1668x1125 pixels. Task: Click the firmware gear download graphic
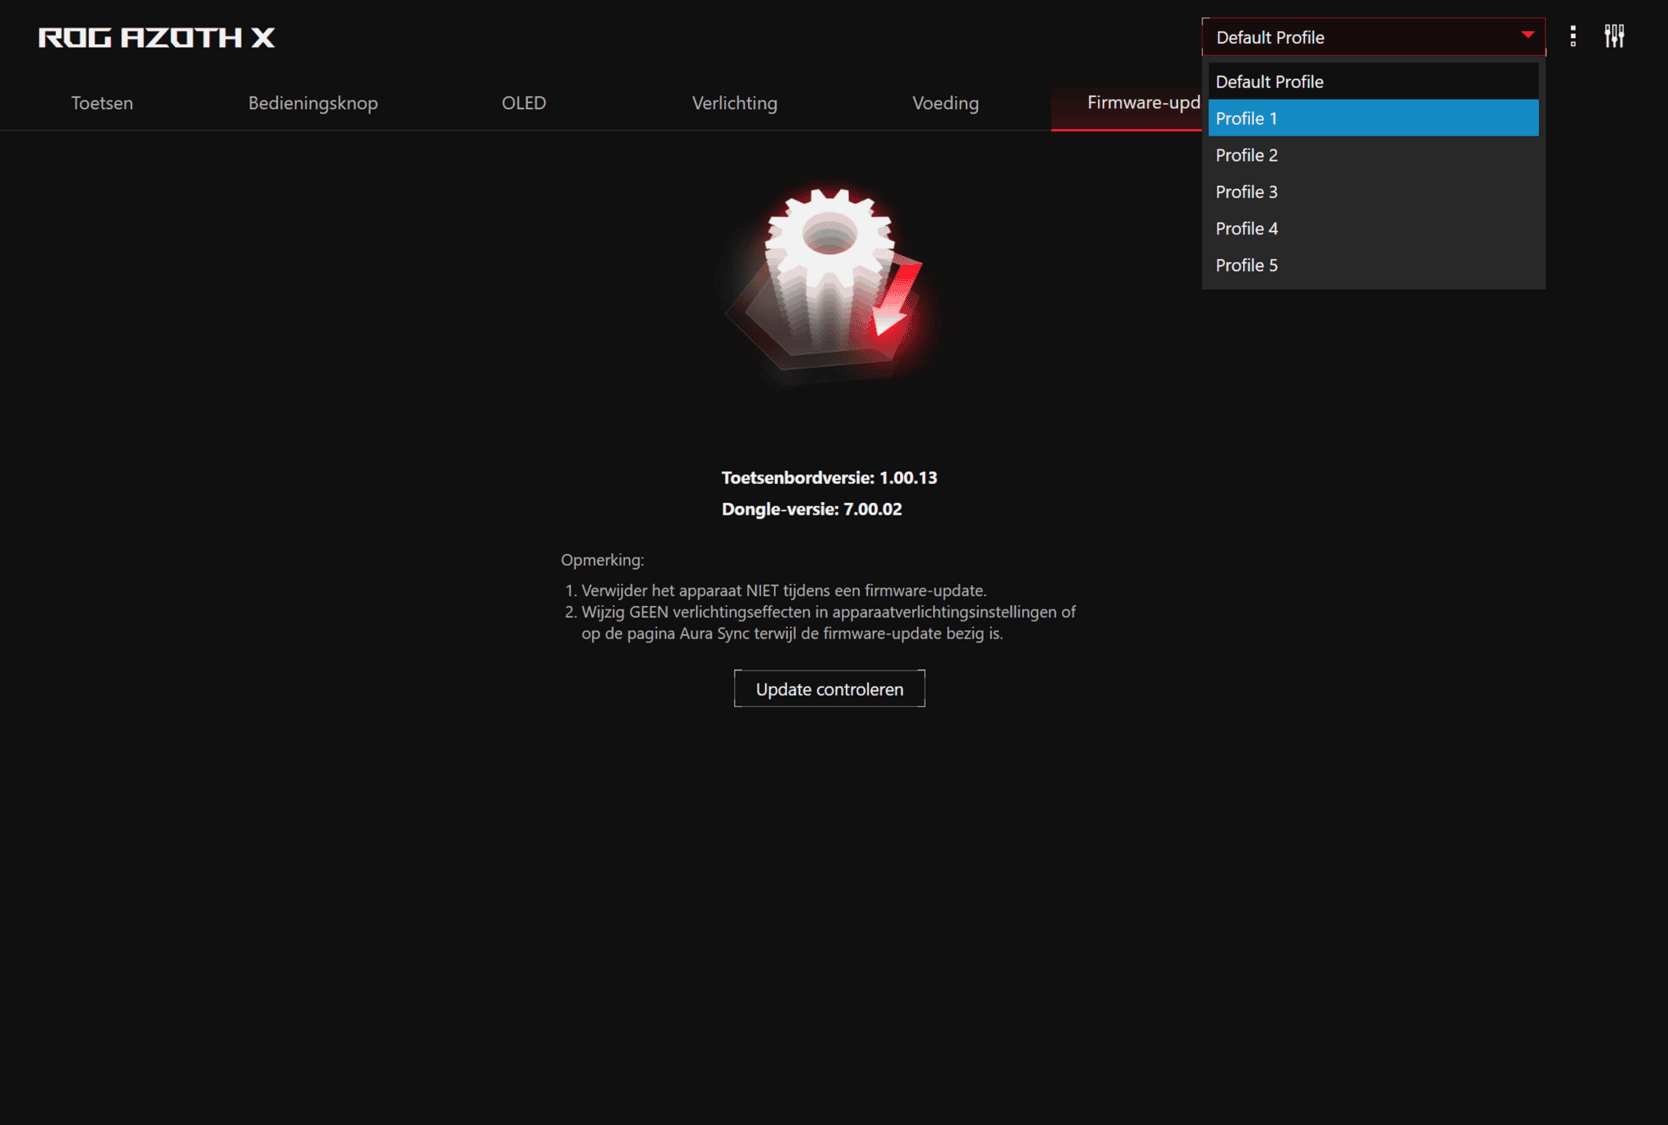point(829,285)
